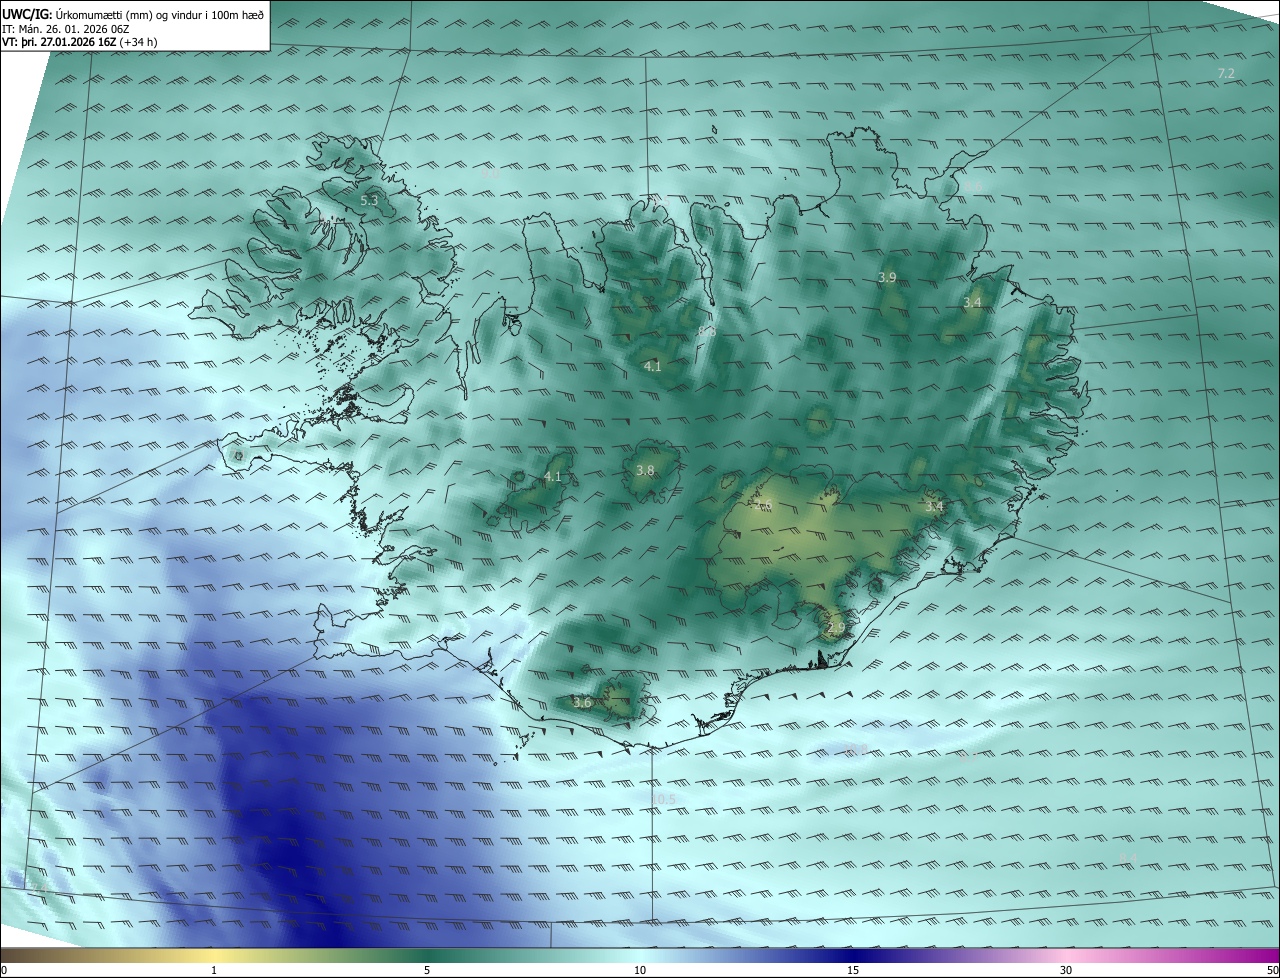Pick the yellow segment of the color scale
The height and width of the screenshot is (978, 1280).
tap(215, 955)
